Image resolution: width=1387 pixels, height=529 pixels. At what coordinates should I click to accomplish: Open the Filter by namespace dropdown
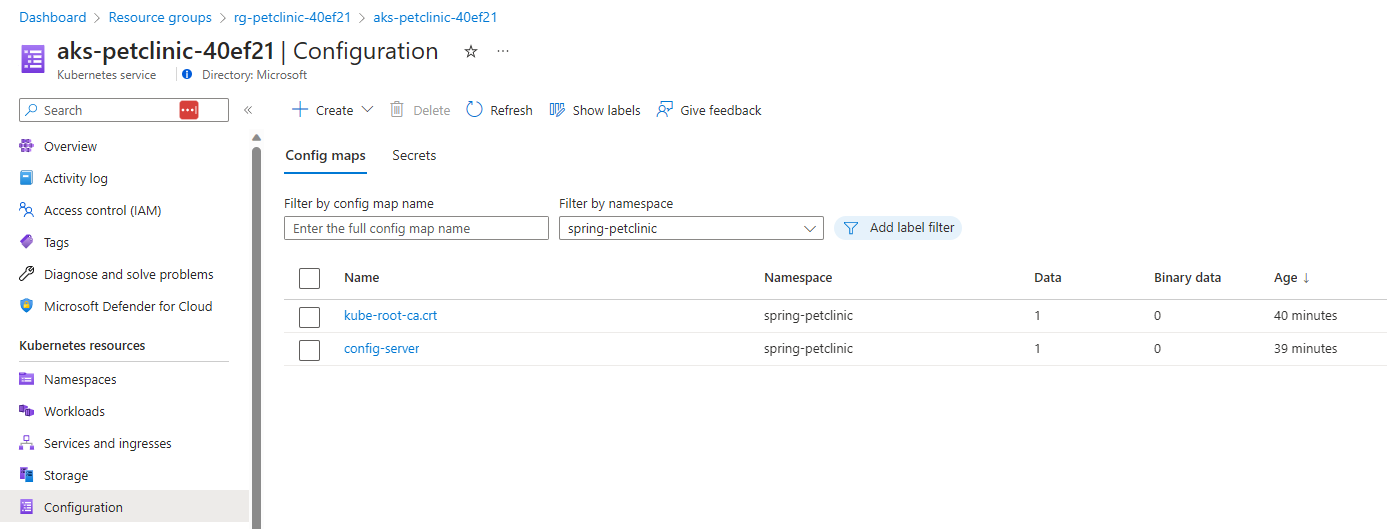(691, 228)
